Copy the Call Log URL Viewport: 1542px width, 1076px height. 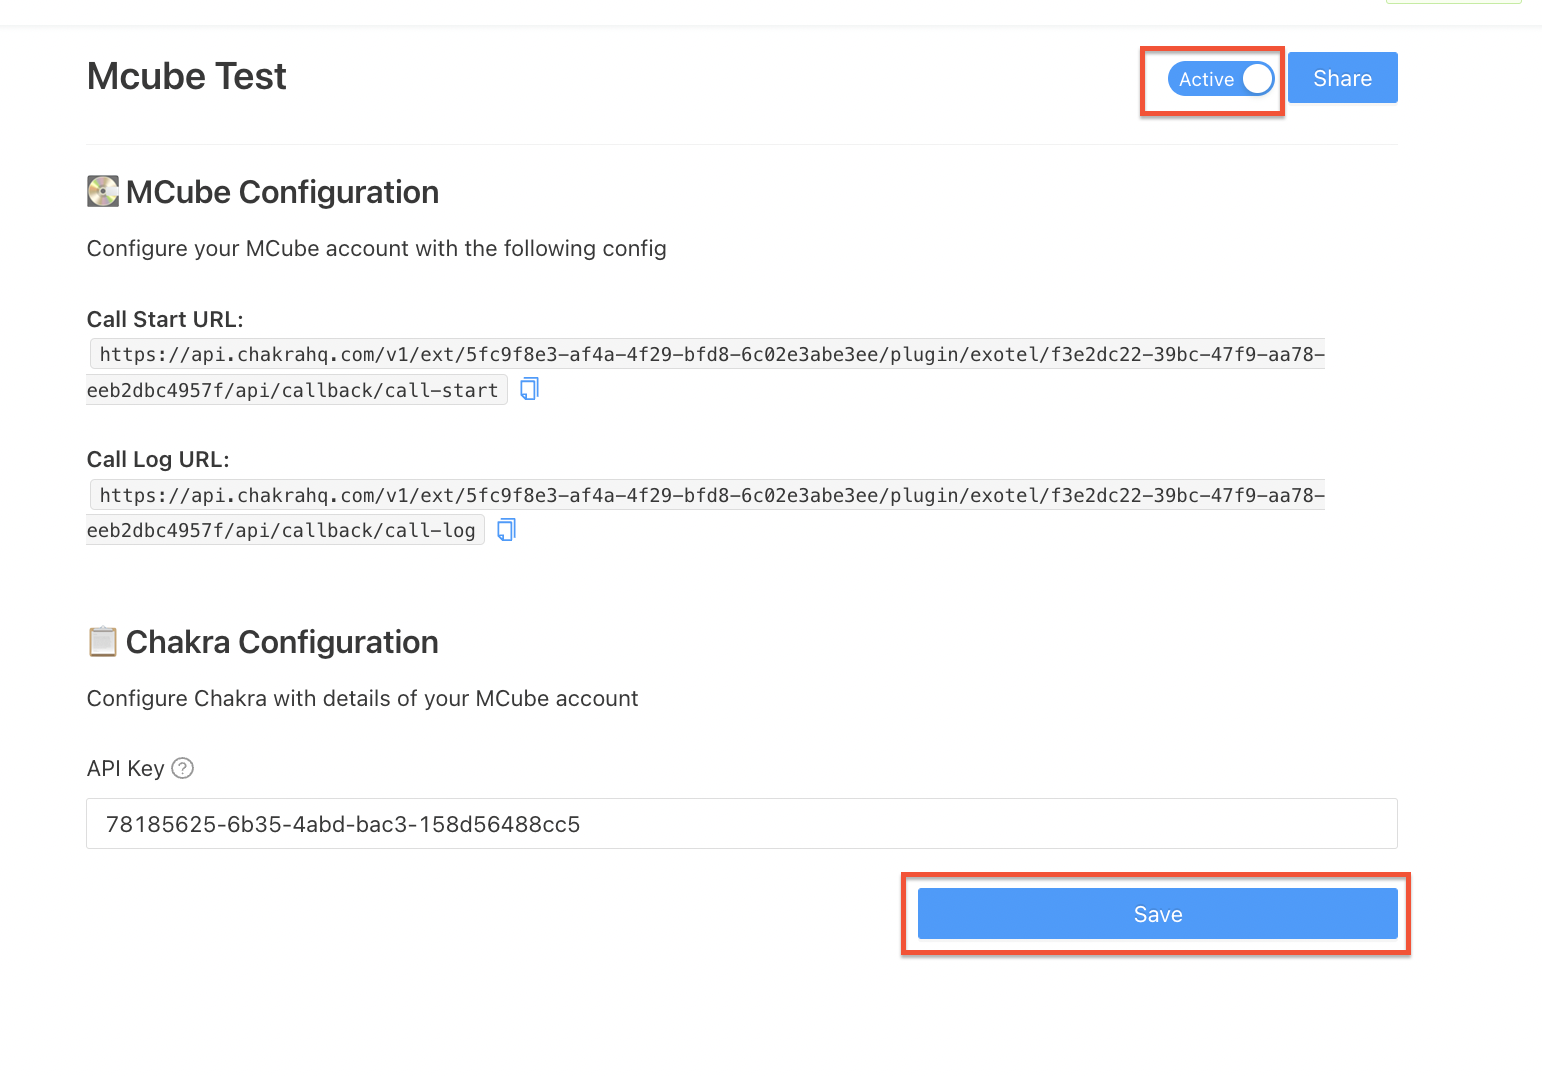tap(506, 530)
